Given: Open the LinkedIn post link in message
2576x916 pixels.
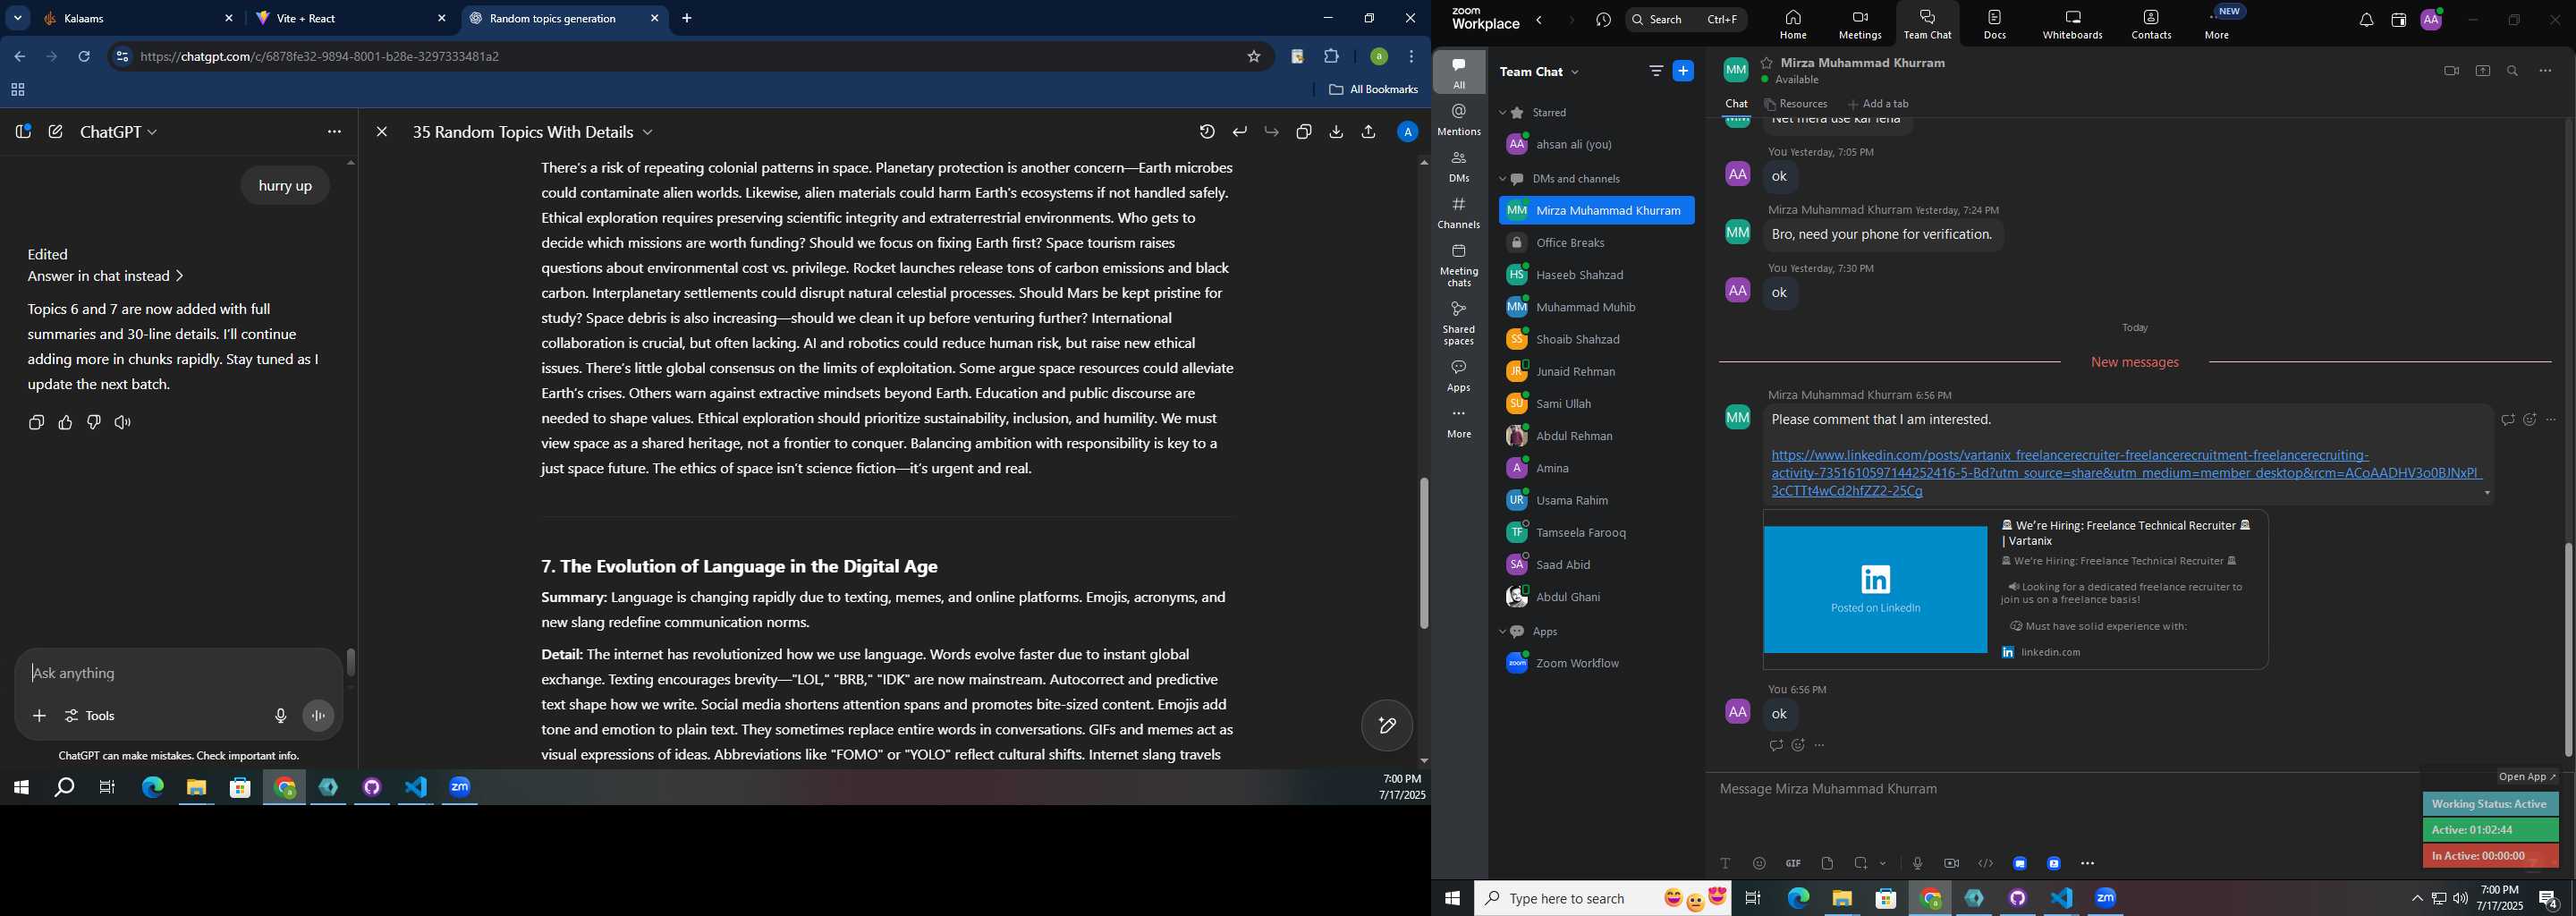Looking at the screenshot, I should click(x=2126, y=473).
